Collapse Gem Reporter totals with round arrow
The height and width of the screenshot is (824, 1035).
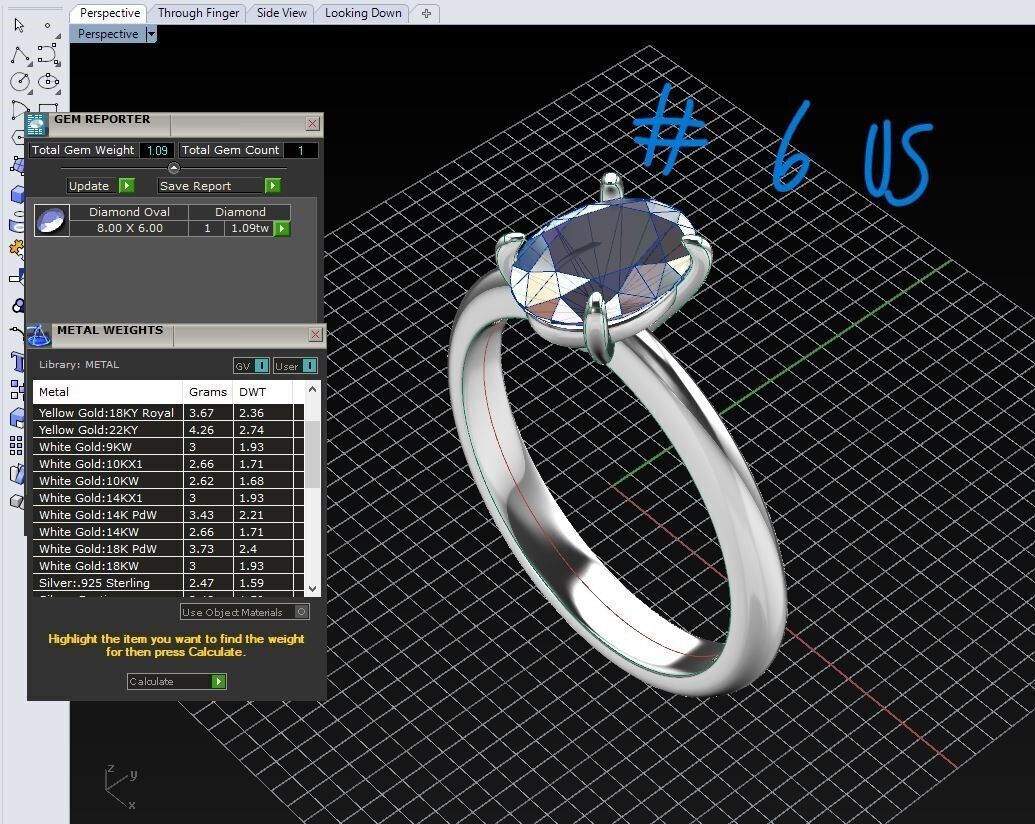point(174,168)
